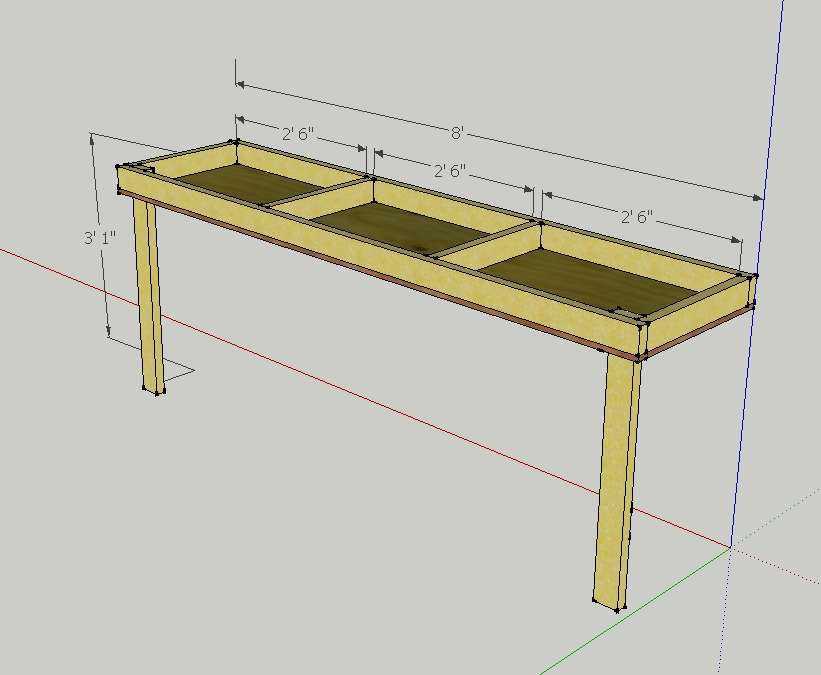Select the long front rail board of the bench

tap(378, 262)
